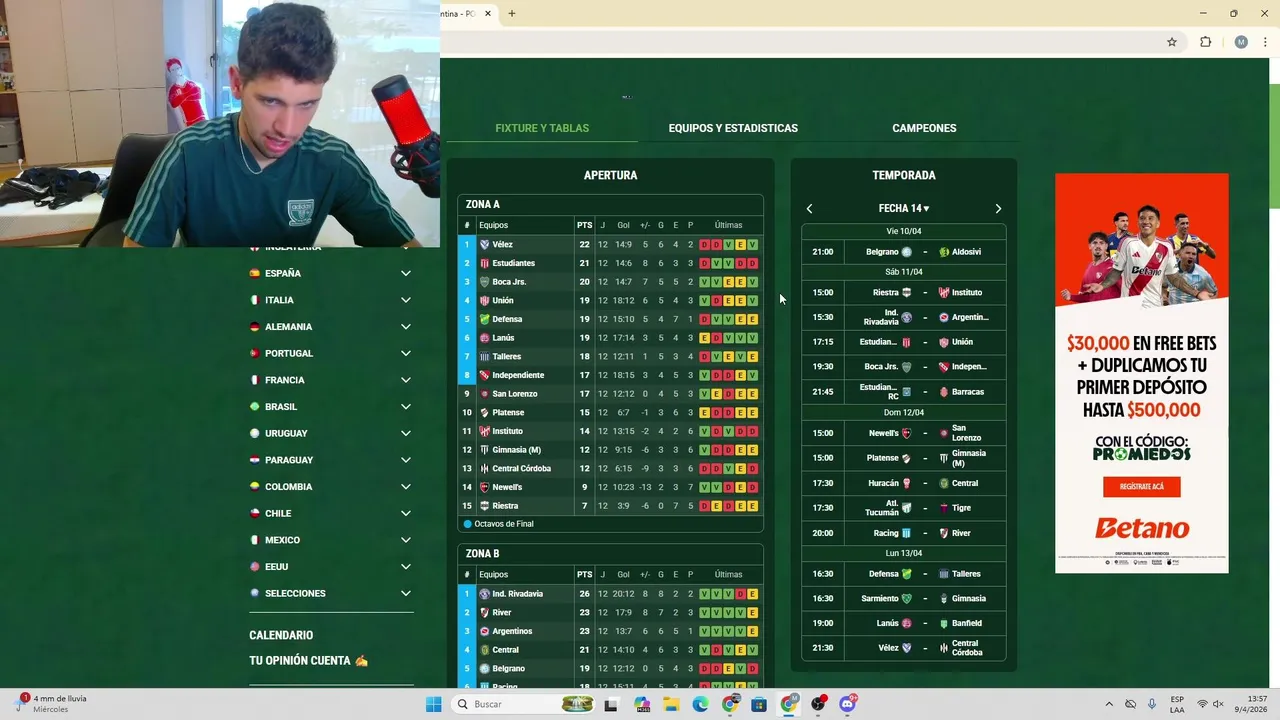Open the Chrome three-dot menu
Image resolution: width=1280 pixels, height=720 pixels.
1266,42
